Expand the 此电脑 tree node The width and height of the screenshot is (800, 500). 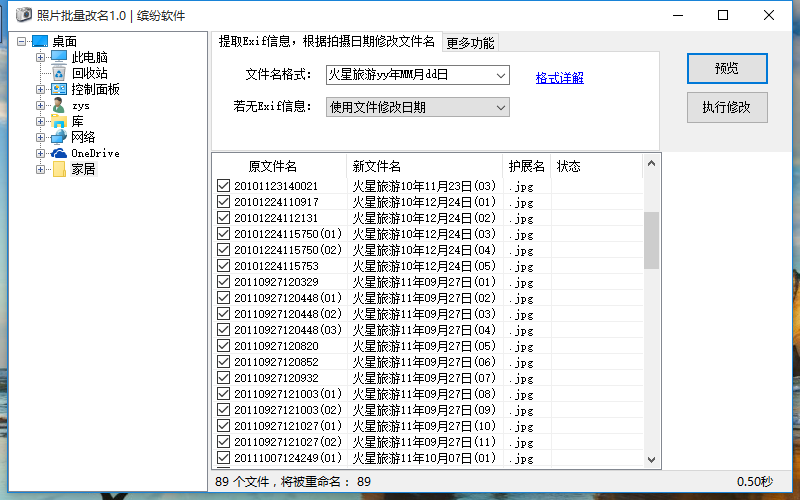tap(40, 57)
